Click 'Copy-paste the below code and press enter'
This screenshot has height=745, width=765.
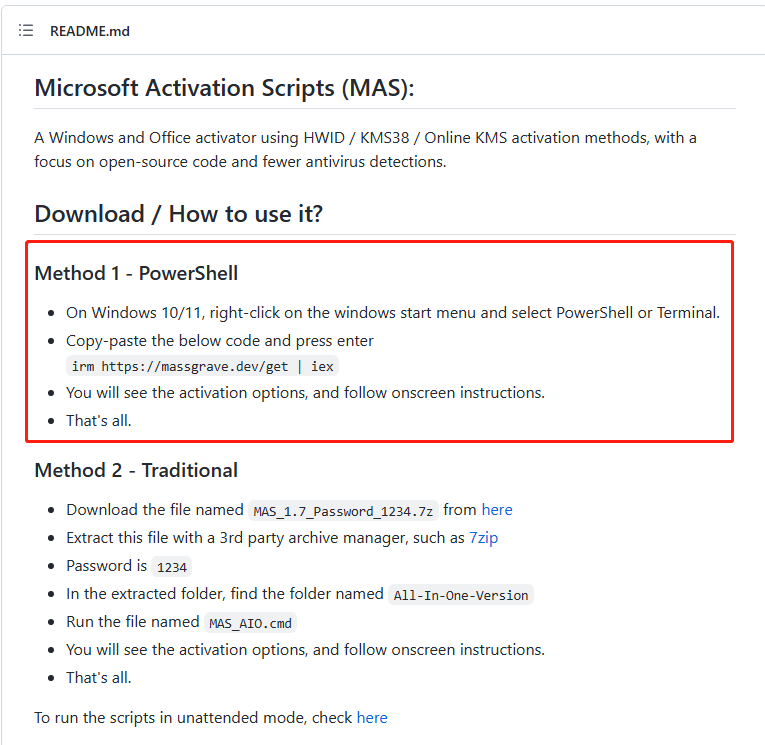[x=219, y=341]
